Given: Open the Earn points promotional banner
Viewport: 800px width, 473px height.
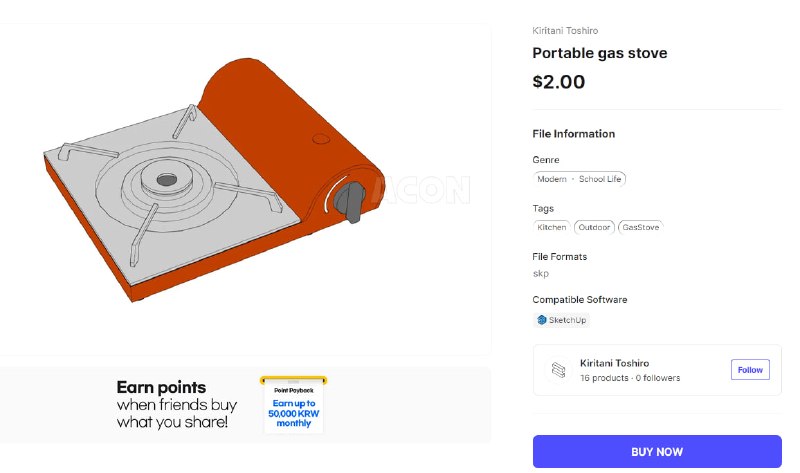Looking at the screenshot, I should click(x=245, y=405).
